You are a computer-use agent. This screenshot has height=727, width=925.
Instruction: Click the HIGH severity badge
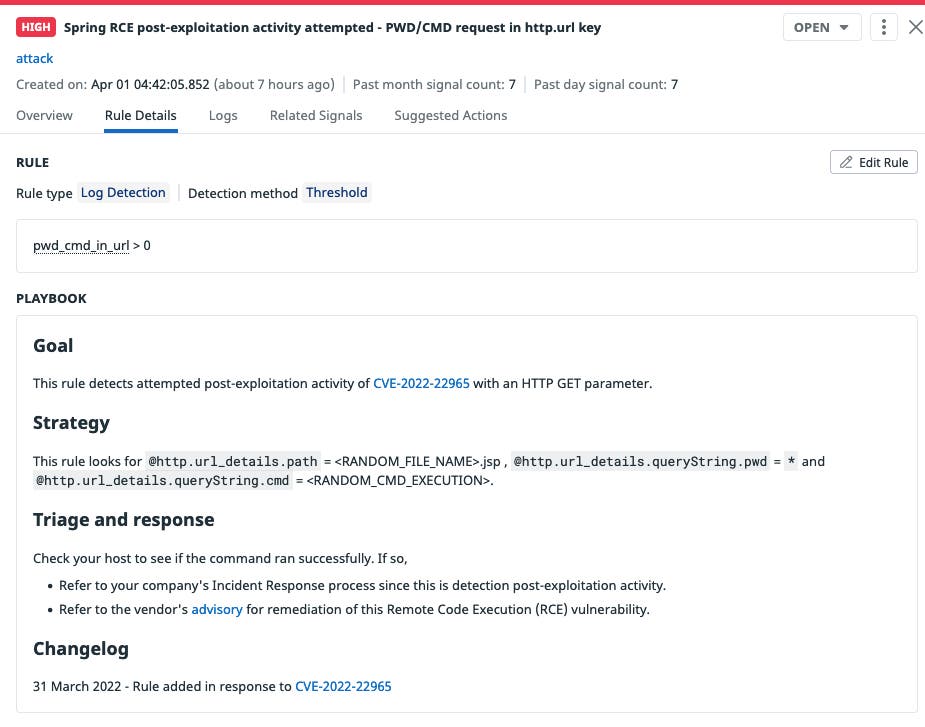pyautogui.click(x=34, y=27)
